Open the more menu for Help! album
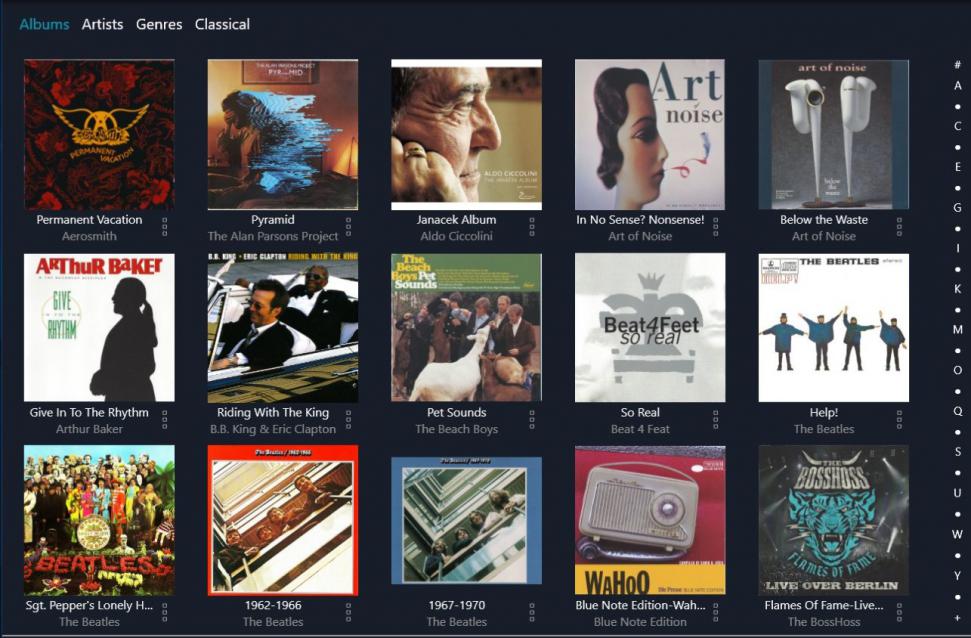Image resolution: width=971 pixels, height=638 pixels. click(x=899, y=419)
